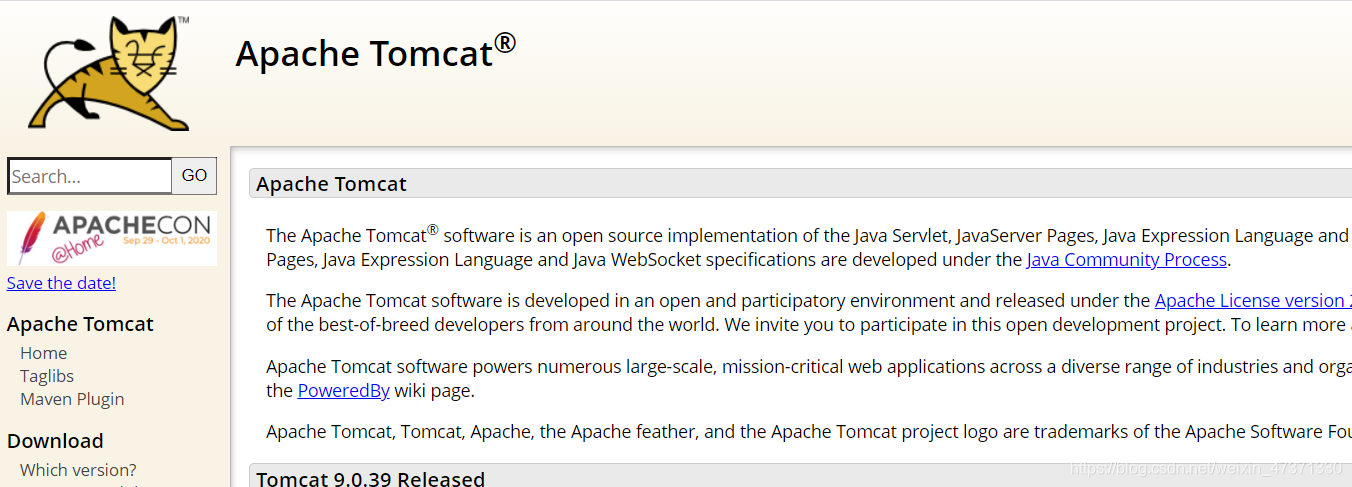
Task: Follow the 'Save the date!' link
Action: (61, 283)
